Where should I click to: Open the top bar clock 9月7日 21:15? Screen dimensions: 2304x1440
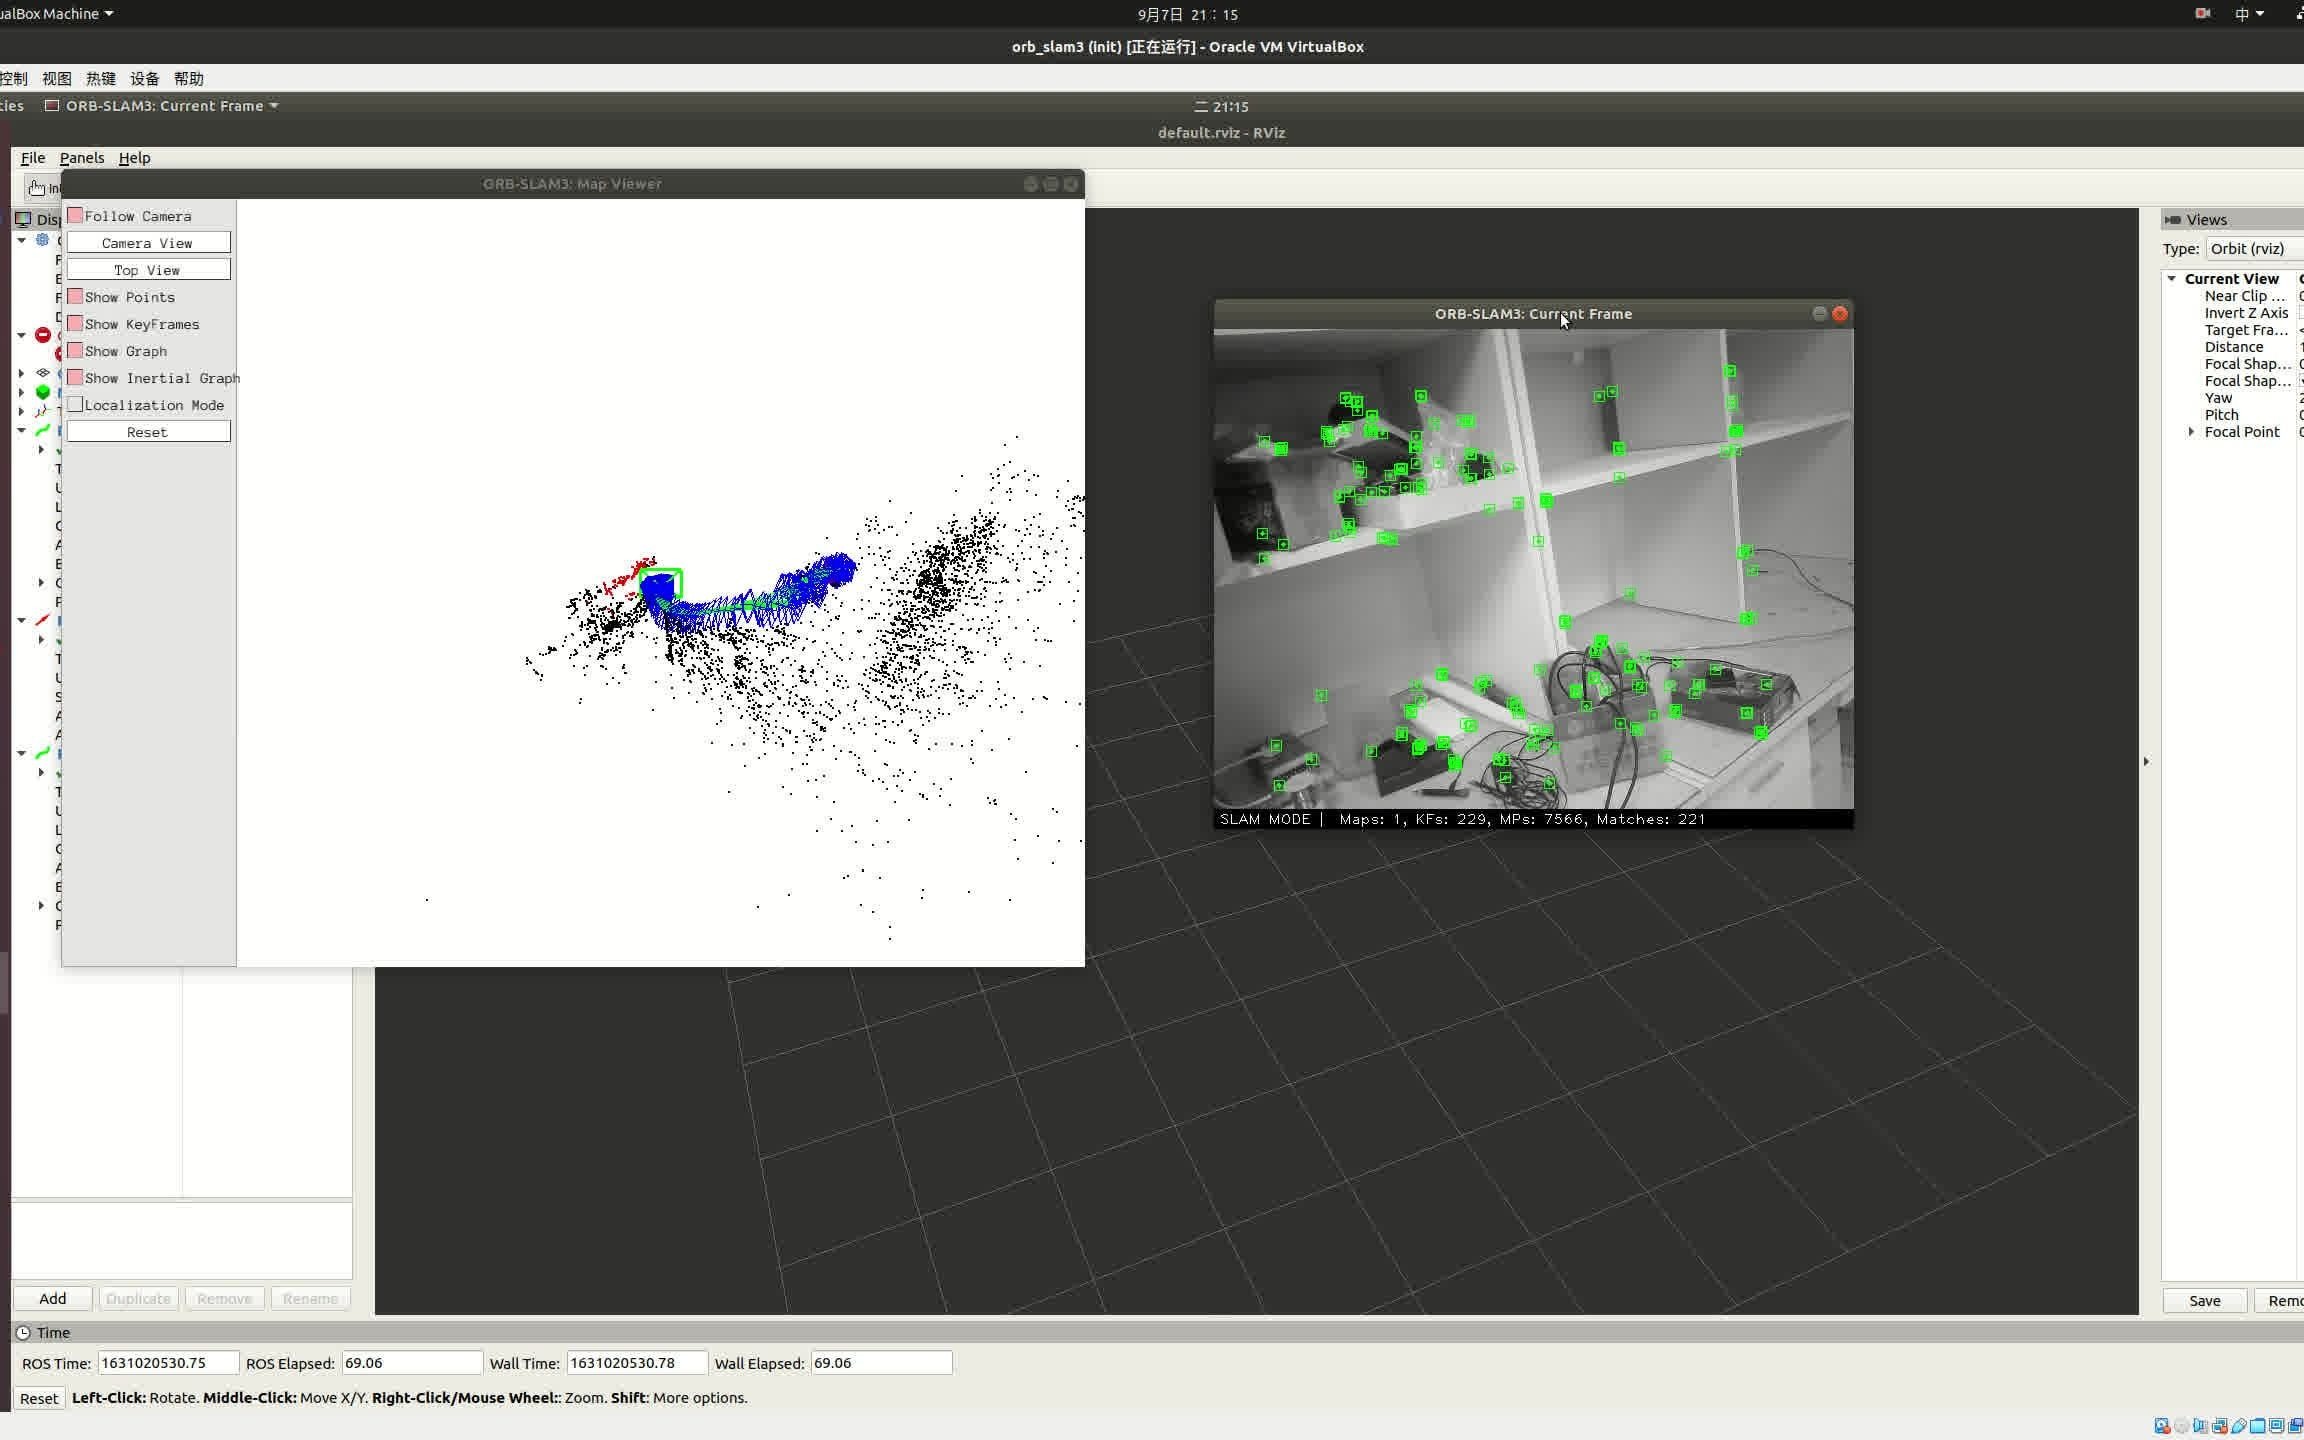(x=1188, y=14)
